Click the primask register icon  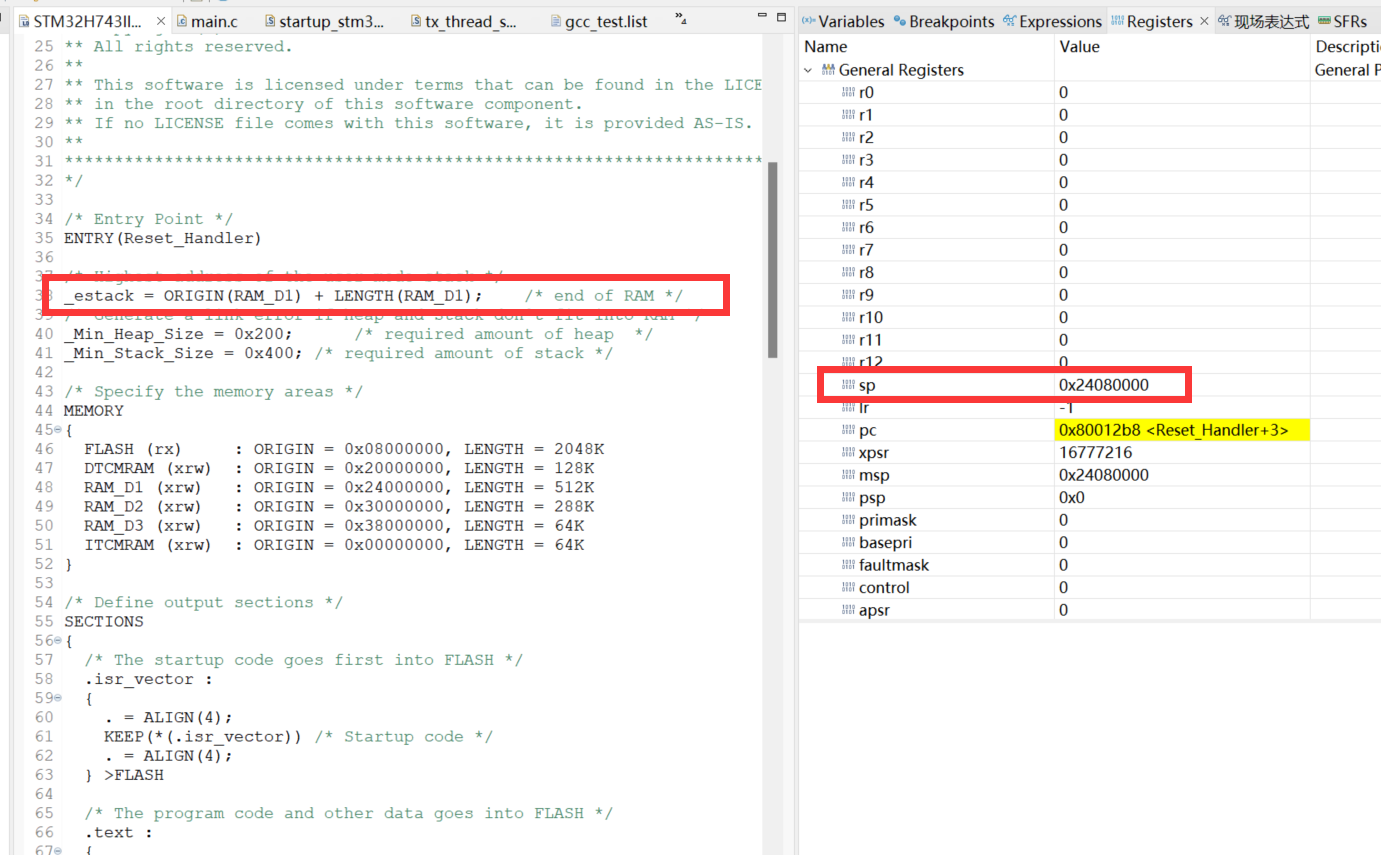click(x=848, y=520)
